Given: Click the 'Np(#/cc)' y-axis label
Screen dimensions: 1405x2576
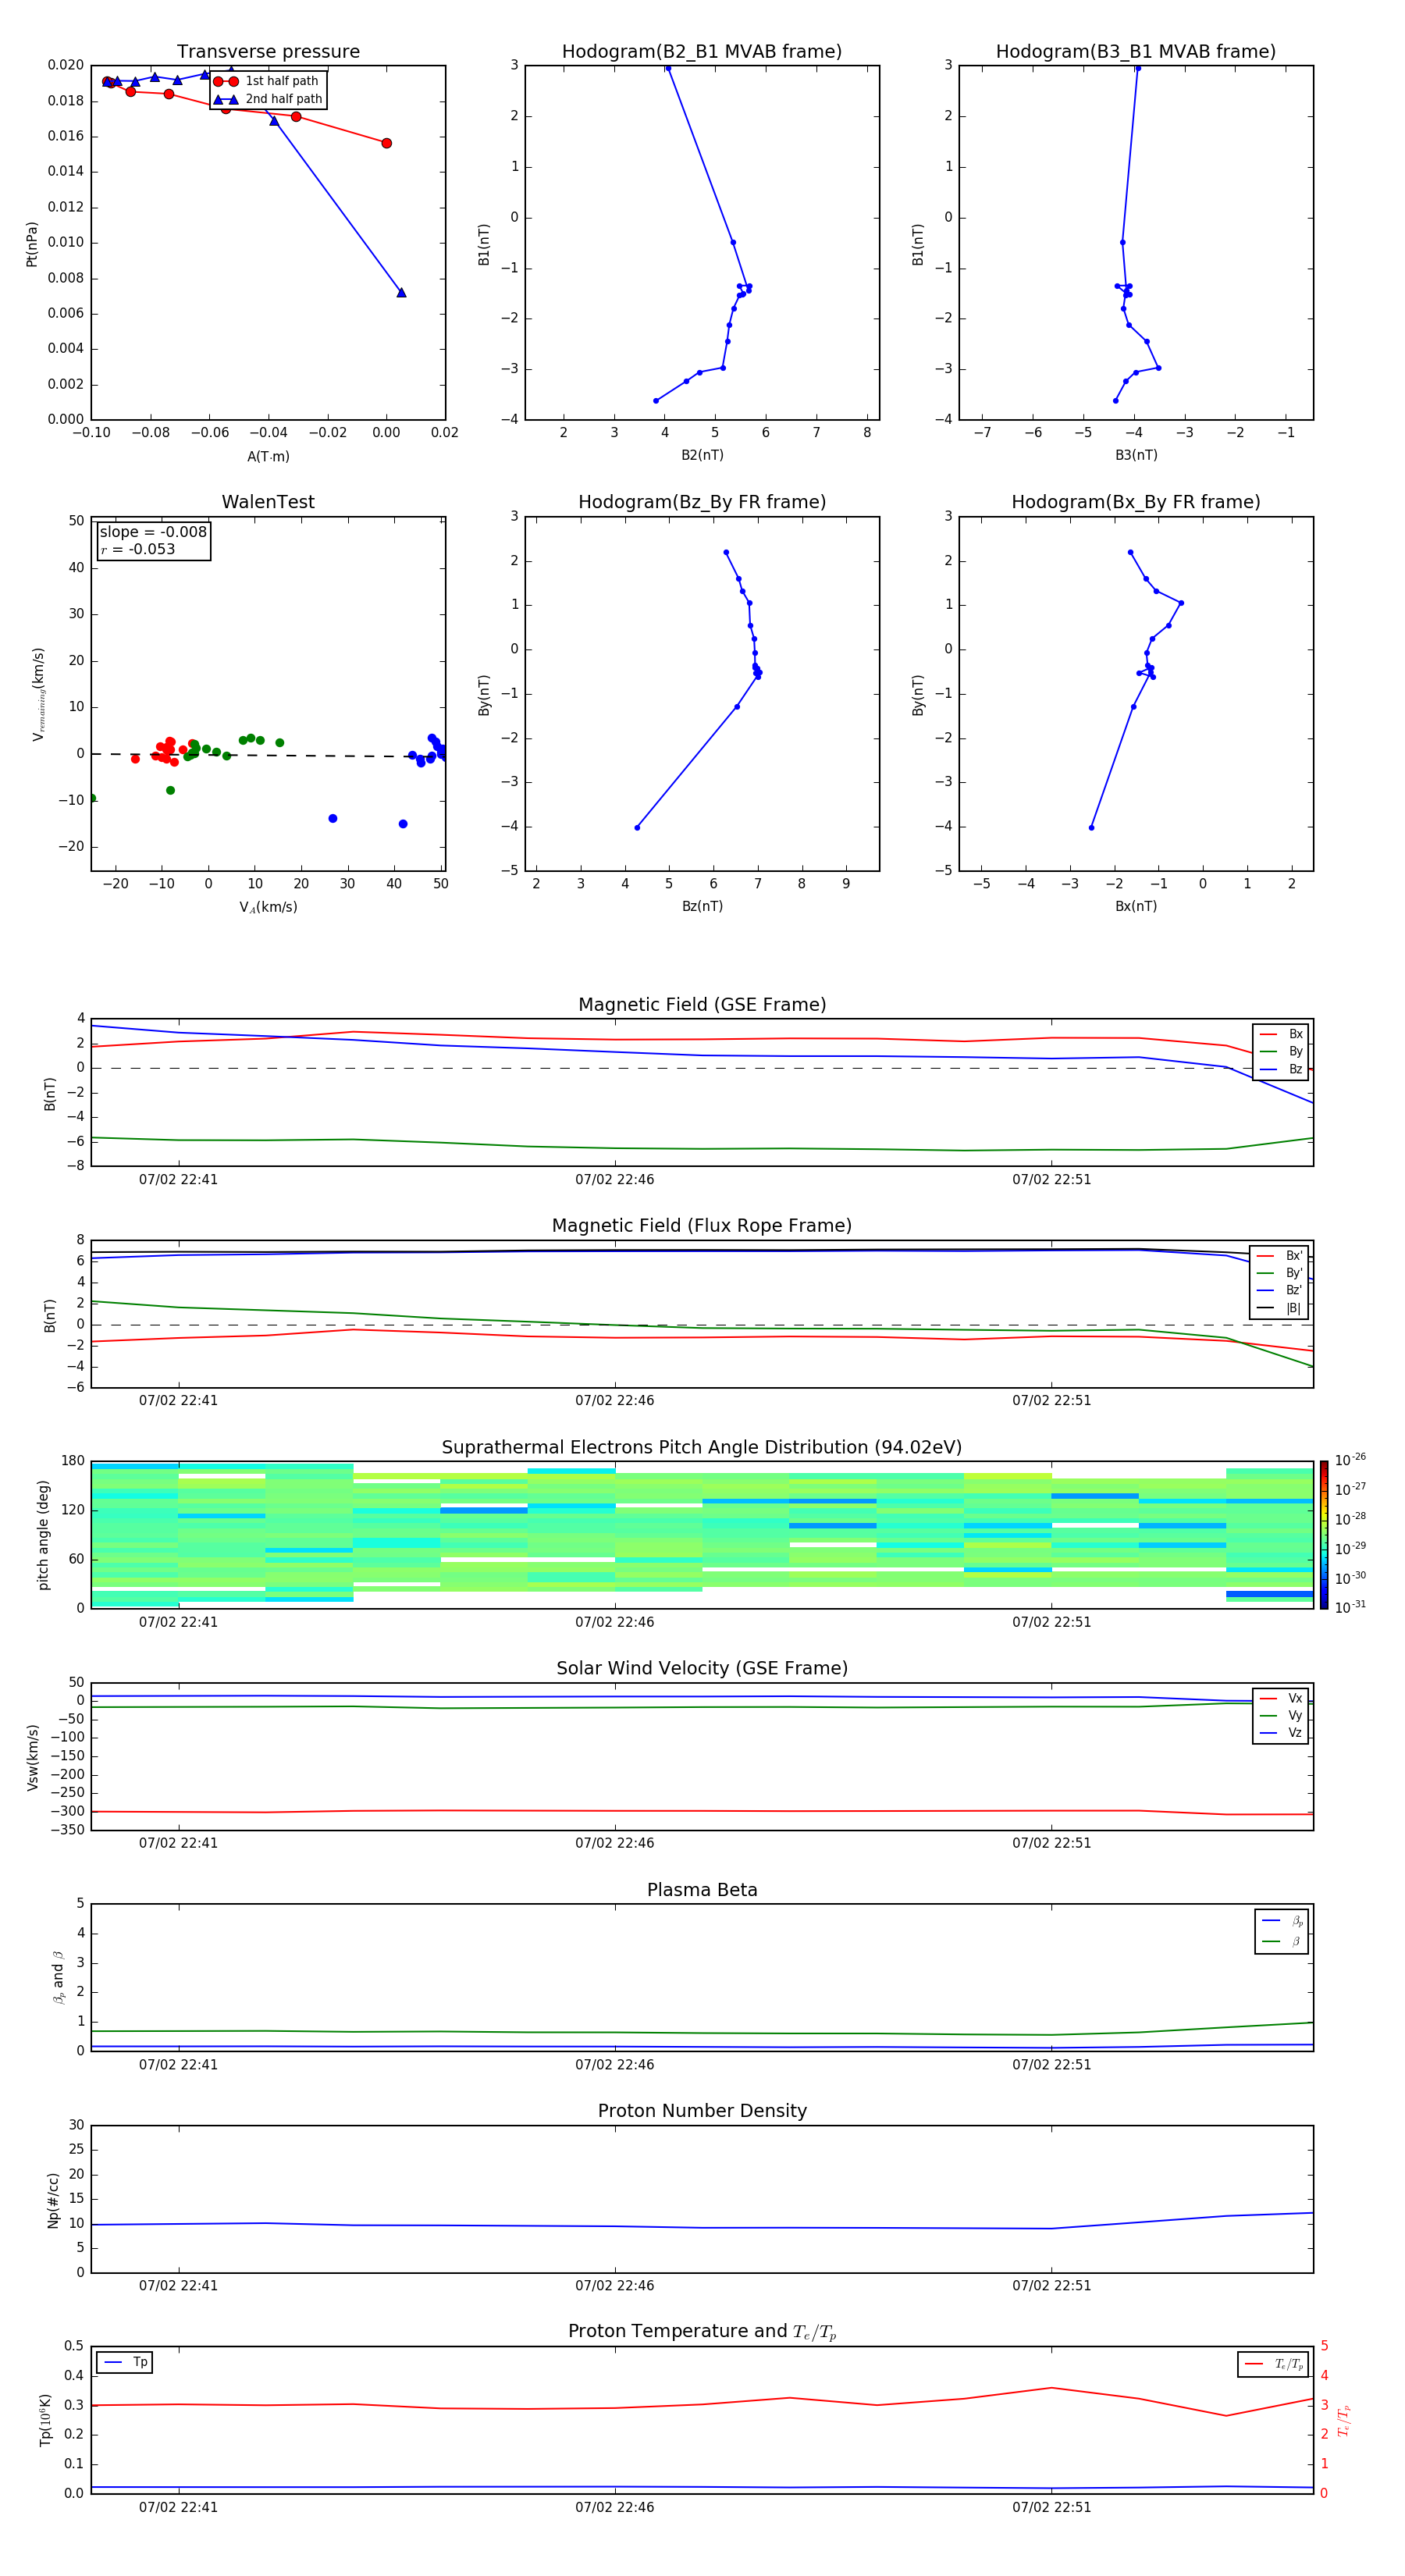Looking at the screenshot, I should [53, 2199].
